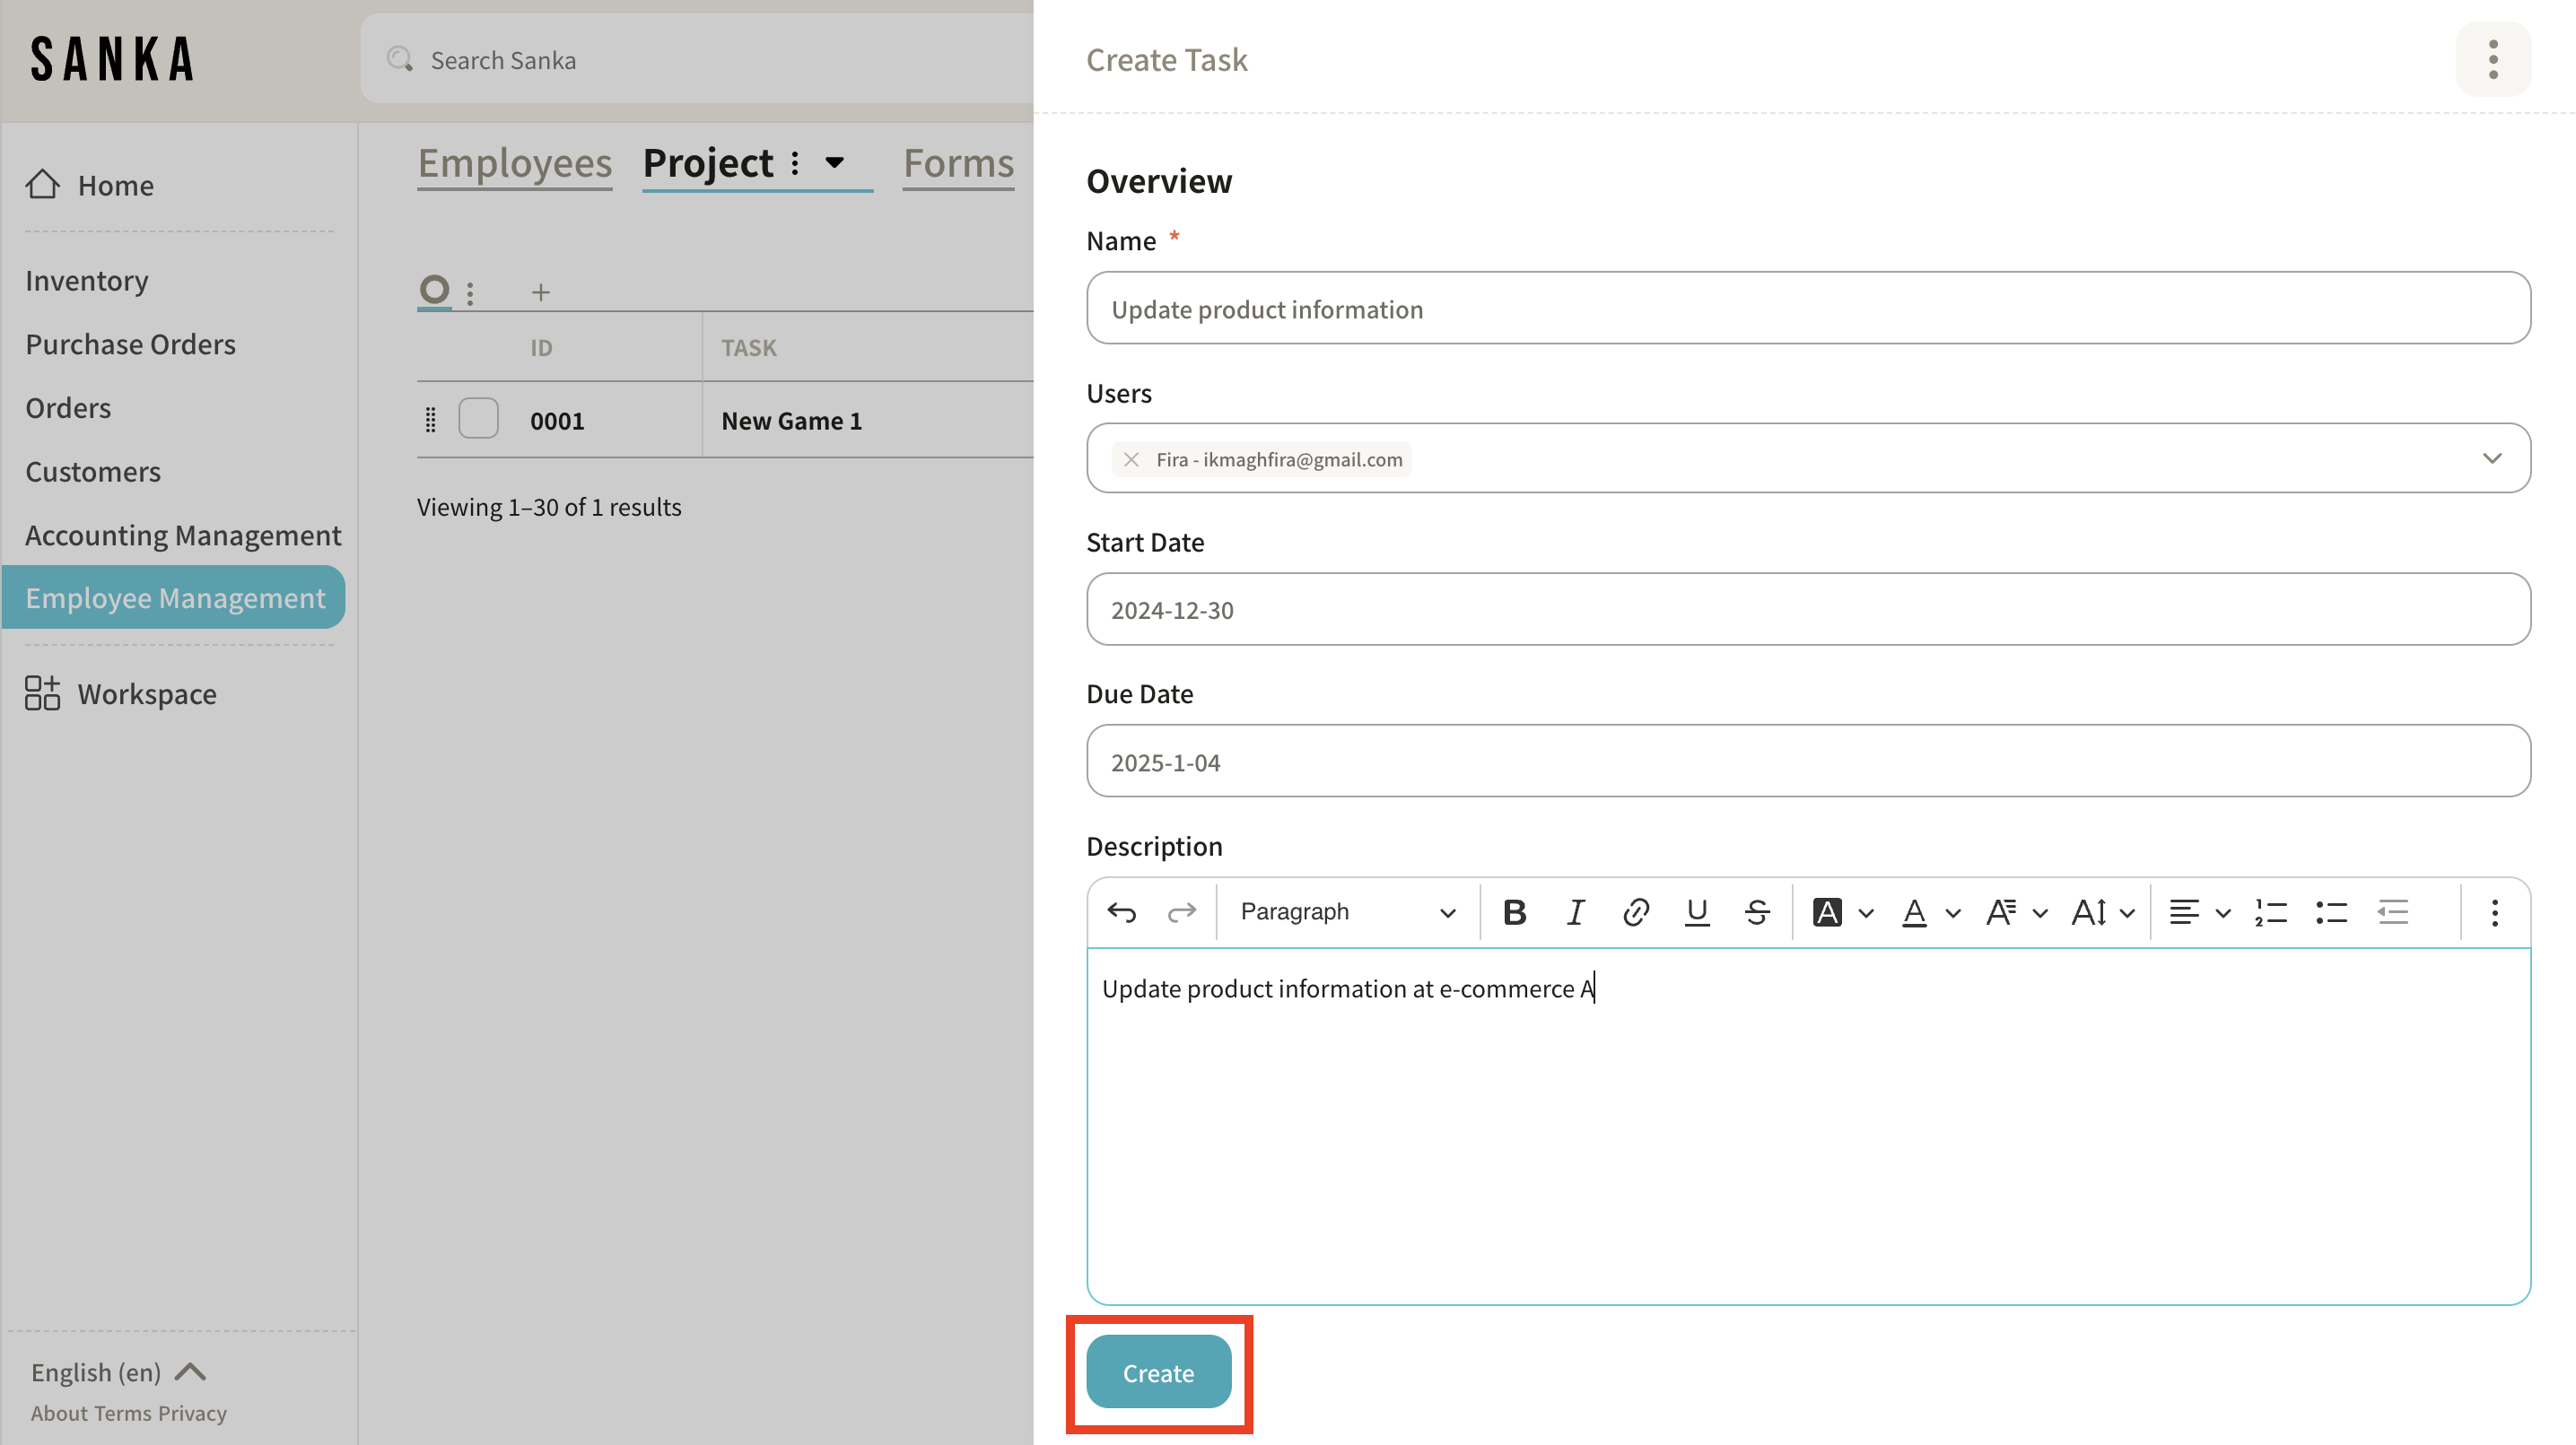Insert a bulleted list
Image resolution: width=2576 pixels, height=1445 pixels.
[2331, 912]
